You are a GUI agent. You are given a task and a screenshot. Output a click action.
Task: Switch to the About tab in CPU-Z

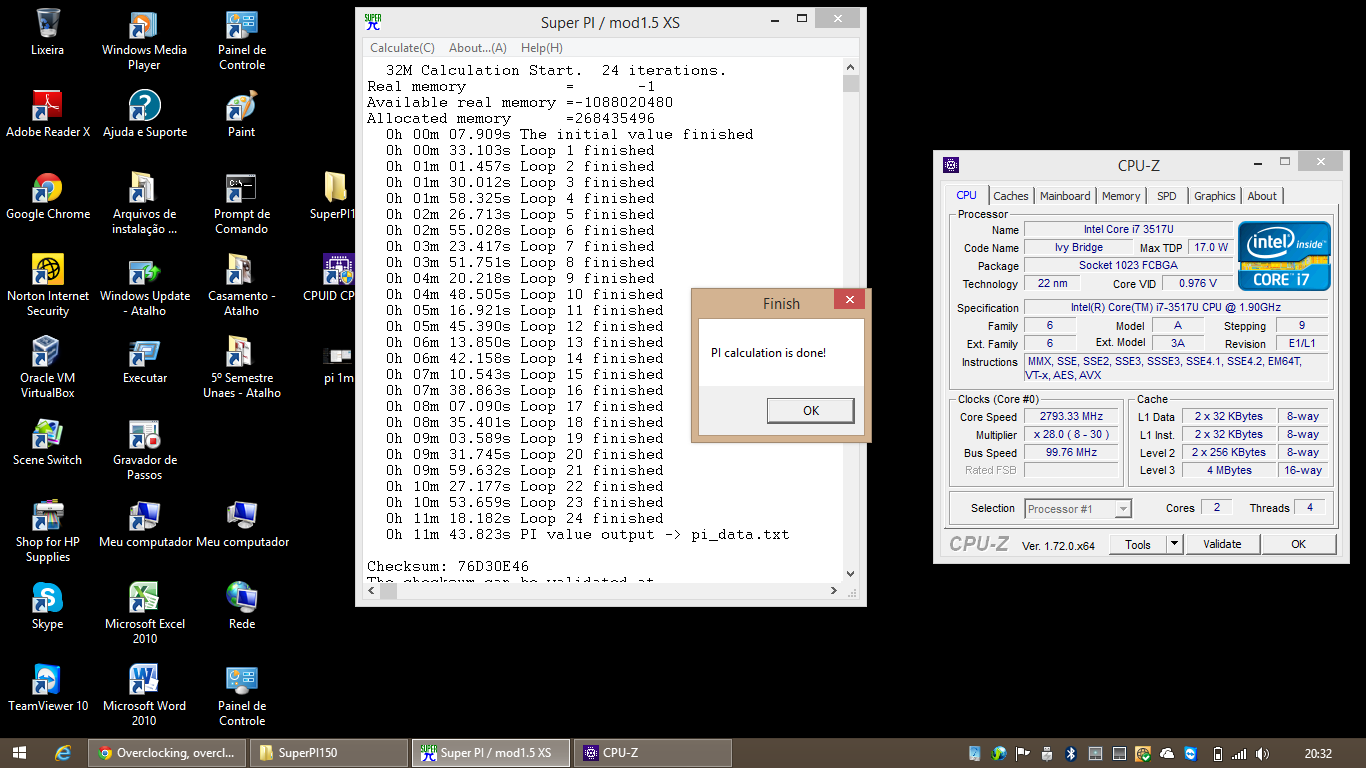tap(1262, 196)
